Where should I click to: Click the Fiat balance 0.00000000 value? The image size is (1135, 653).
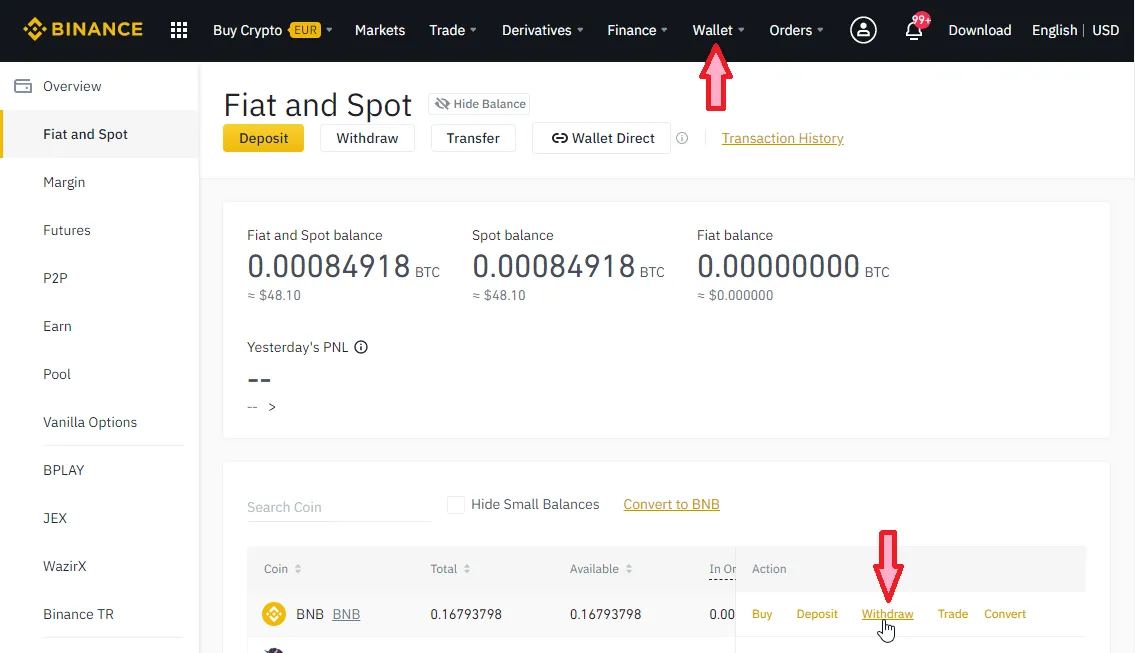point(778,266)
